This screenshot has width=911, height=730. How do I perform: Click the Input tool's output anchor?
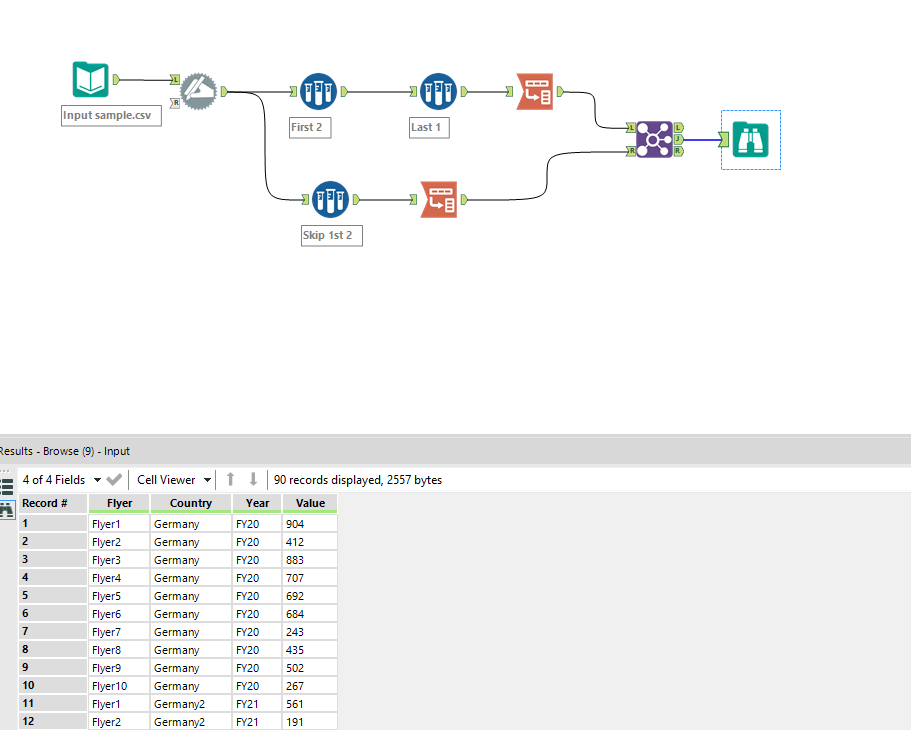coord(116,80)
